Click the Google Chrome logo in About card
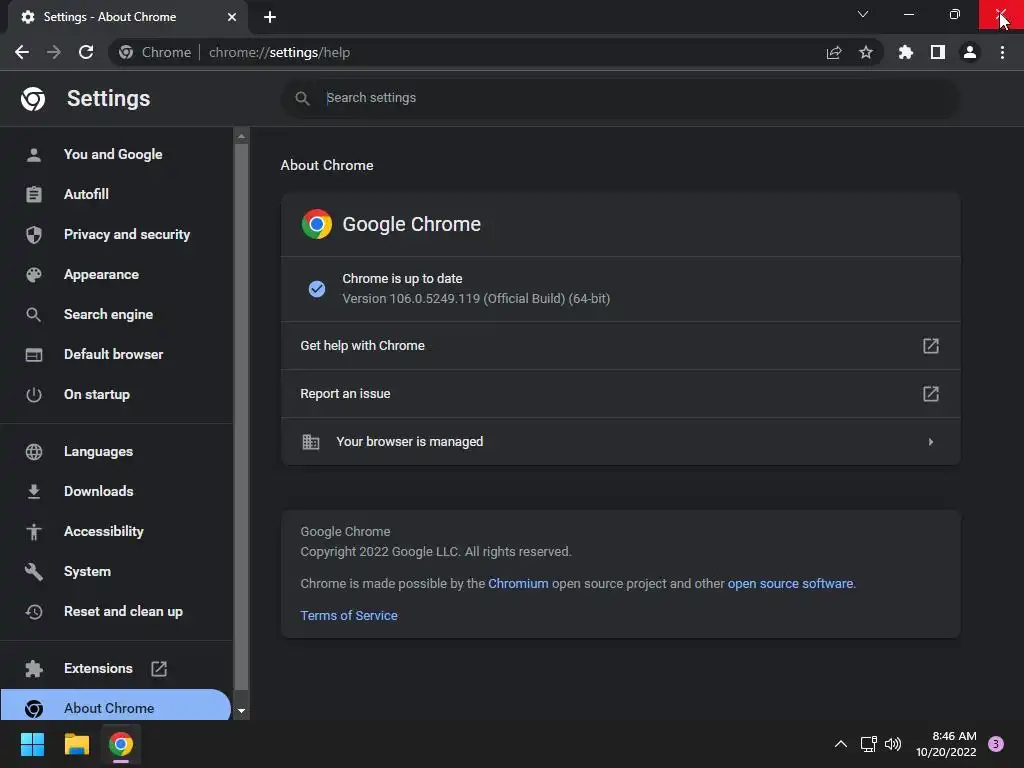This screenshot has height=768, width=1024. (317, 224)
